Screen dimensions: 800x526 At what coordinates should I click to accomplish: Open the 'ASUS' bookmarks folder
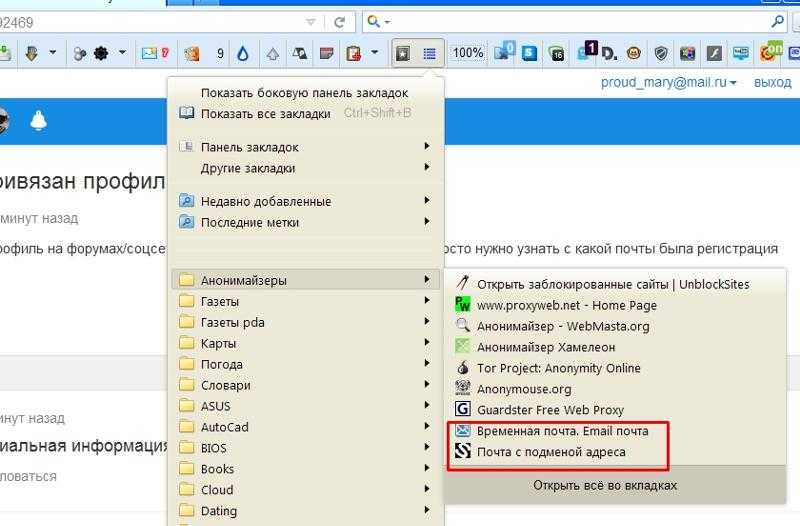click(306, 406)
